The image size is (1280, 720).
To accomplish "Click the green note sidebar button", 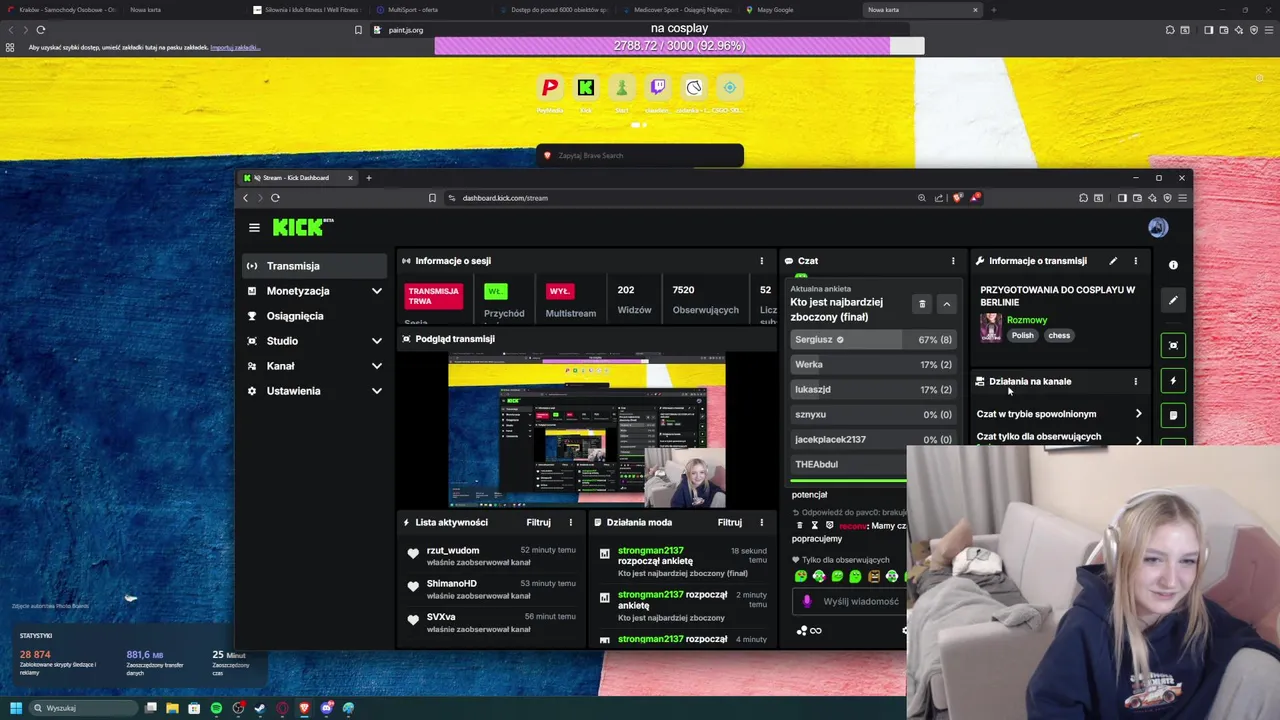I will pos(1173,415).
